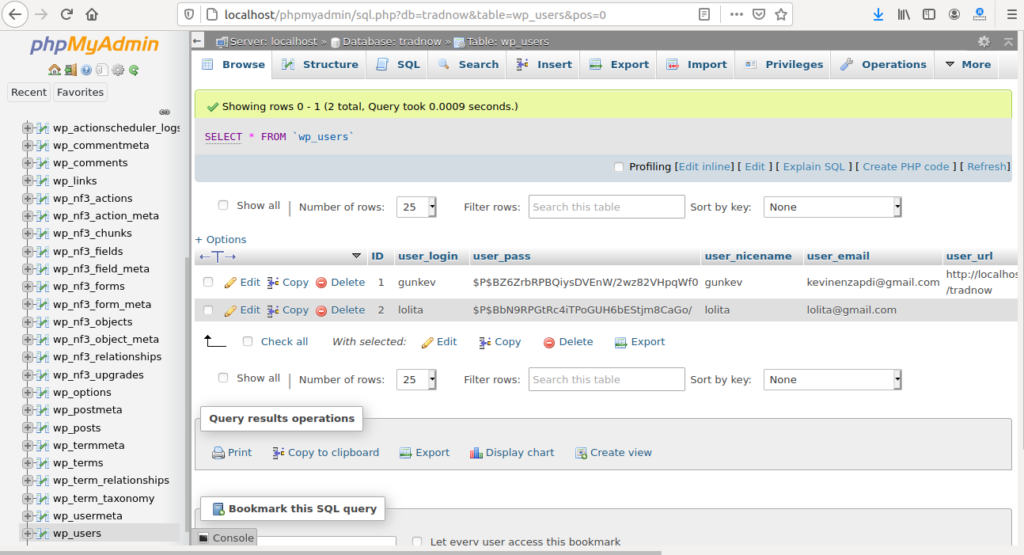Select wp_usermeta in table tree

[x=88, y=516]
